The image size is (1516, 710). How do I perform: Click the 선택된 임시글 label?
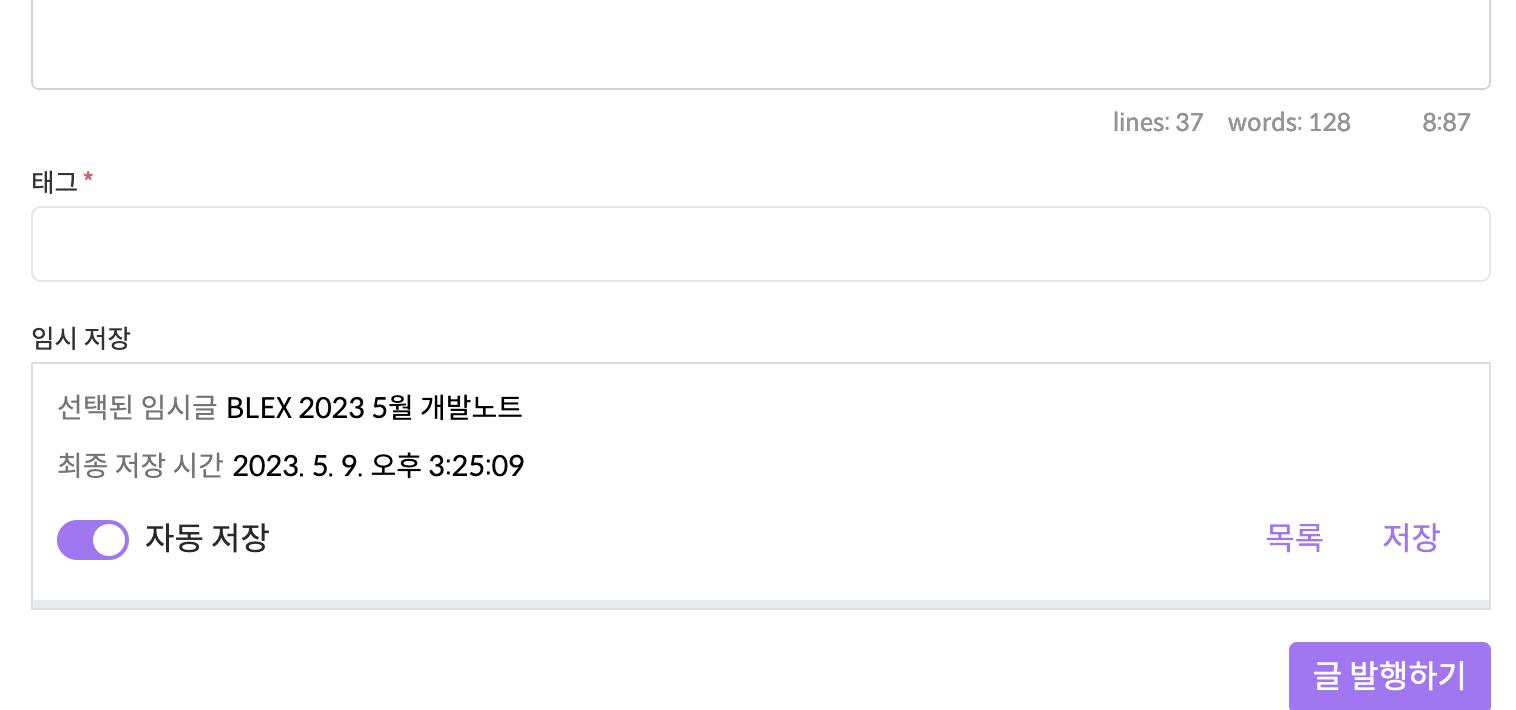pos(137,408)
